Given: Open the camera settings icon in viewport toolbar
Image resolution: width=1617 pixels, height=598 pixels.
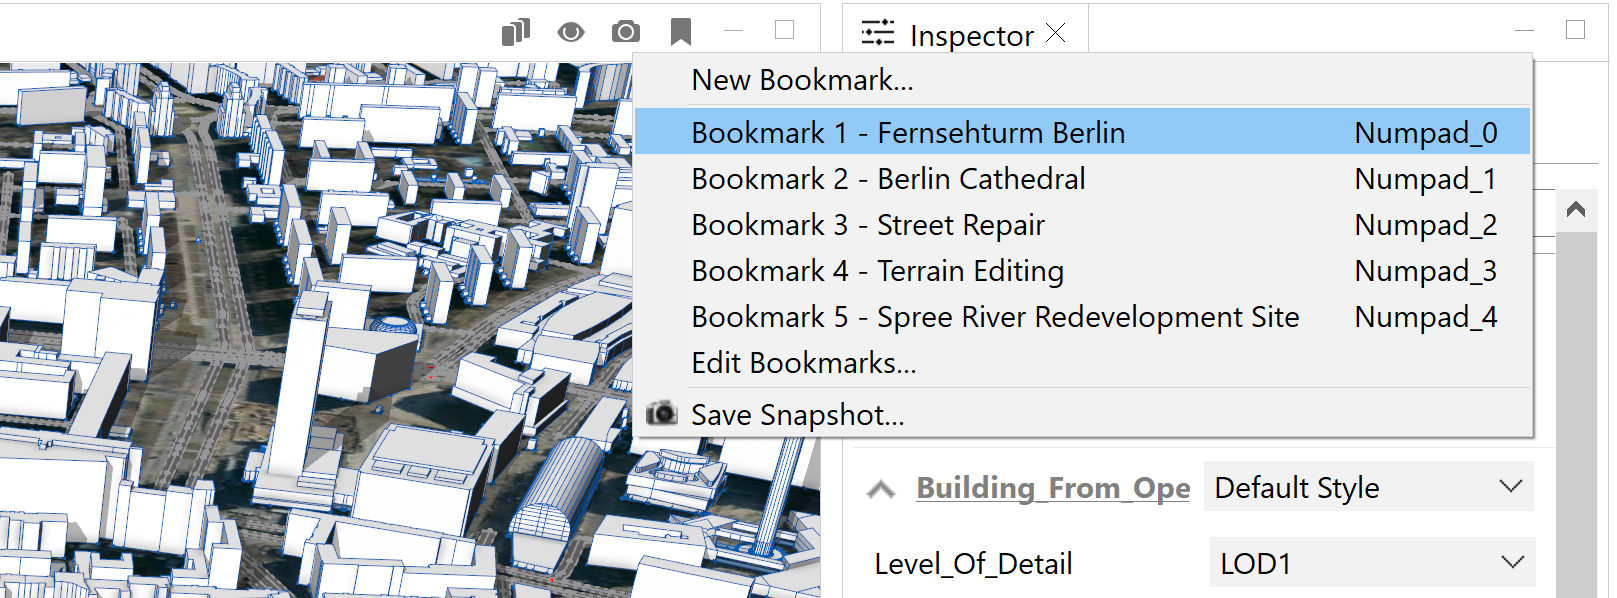Looking at the screenshot, I should coord(626,32).
